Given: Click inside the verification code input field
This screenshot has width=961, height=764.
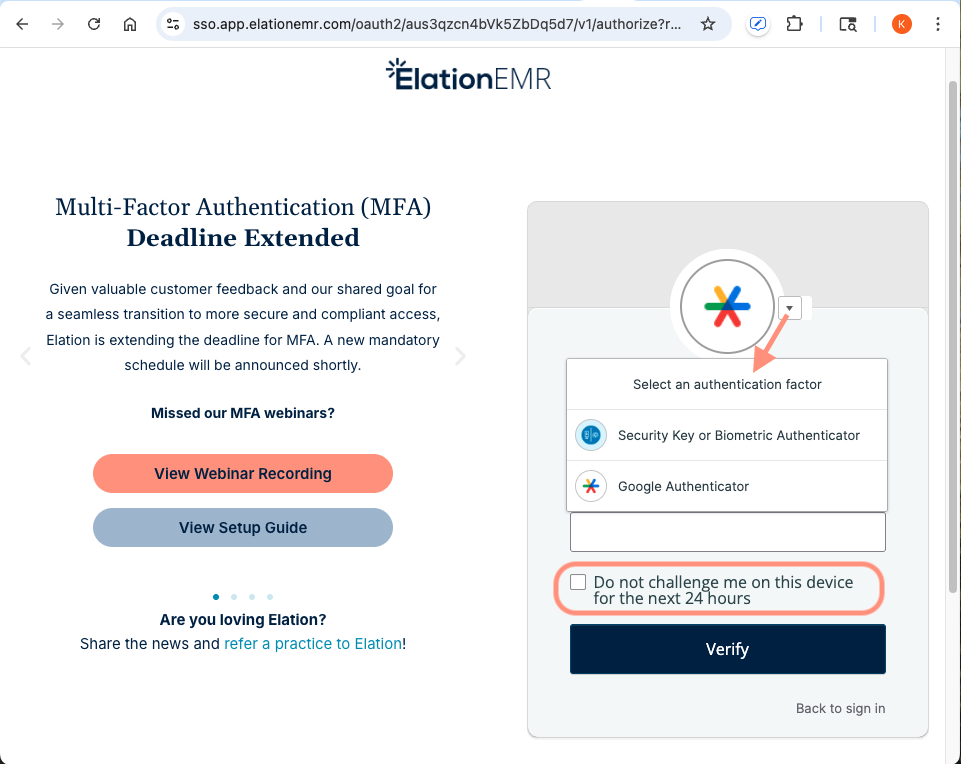Looking at the screenshot, I should tap(727, 532).
